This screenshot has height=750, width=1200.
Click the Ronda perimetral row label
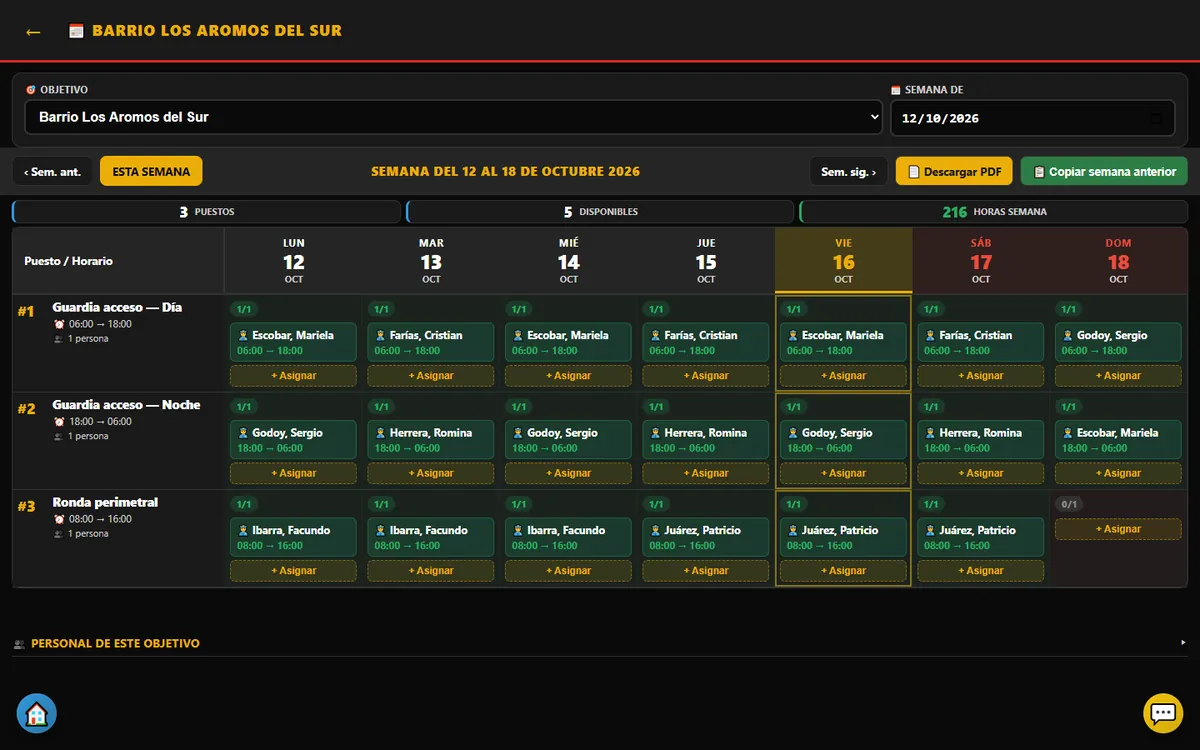point(105,502)
